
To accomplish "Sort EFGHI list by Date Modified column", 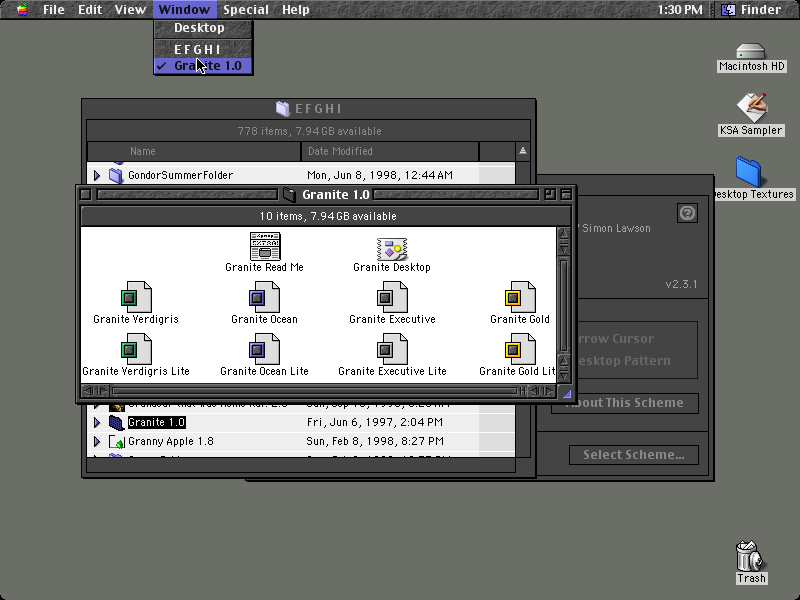I will click(x=390, y=151).
